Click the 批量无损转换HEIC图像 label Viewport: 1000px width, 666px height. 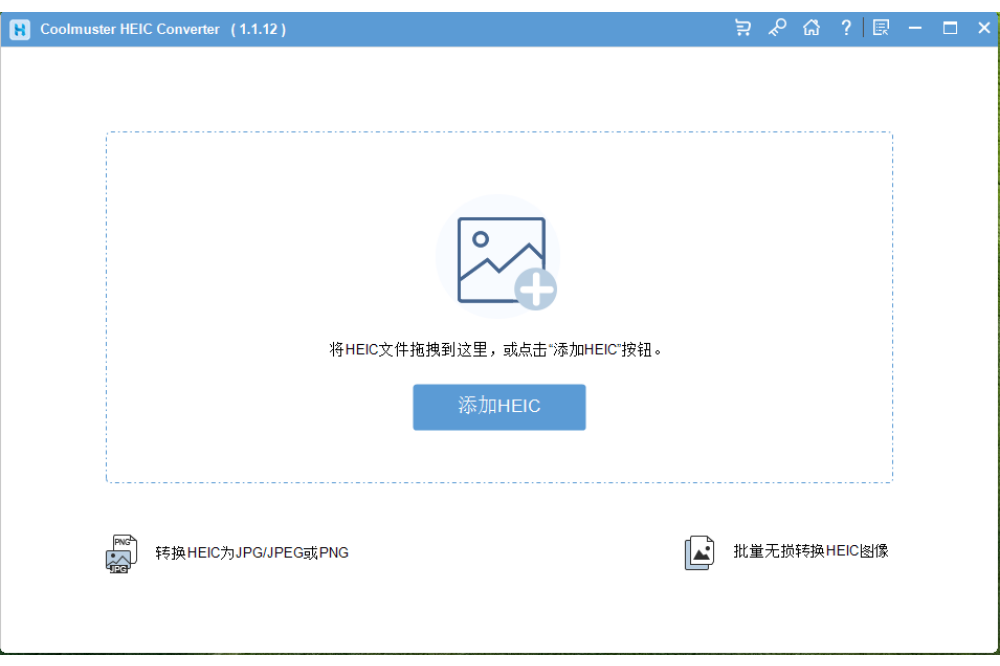[x=811, y=551]
